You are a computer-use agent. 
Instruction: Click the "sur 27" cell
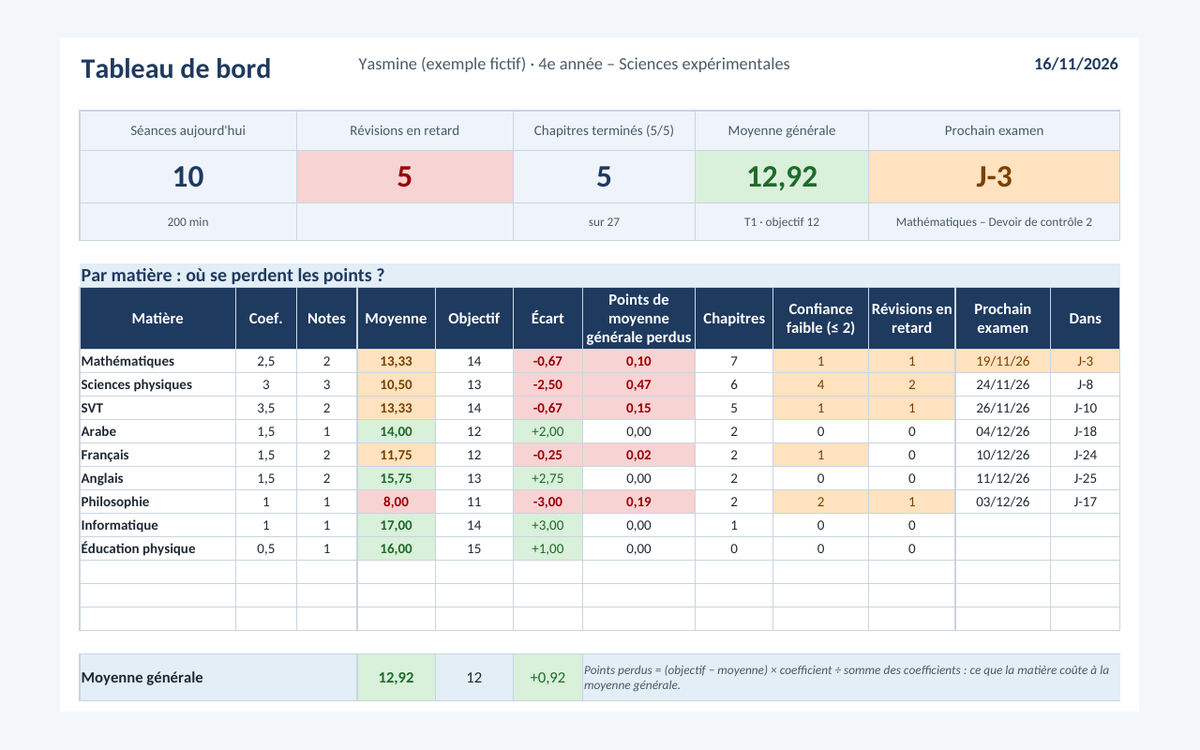click(604, 222)
